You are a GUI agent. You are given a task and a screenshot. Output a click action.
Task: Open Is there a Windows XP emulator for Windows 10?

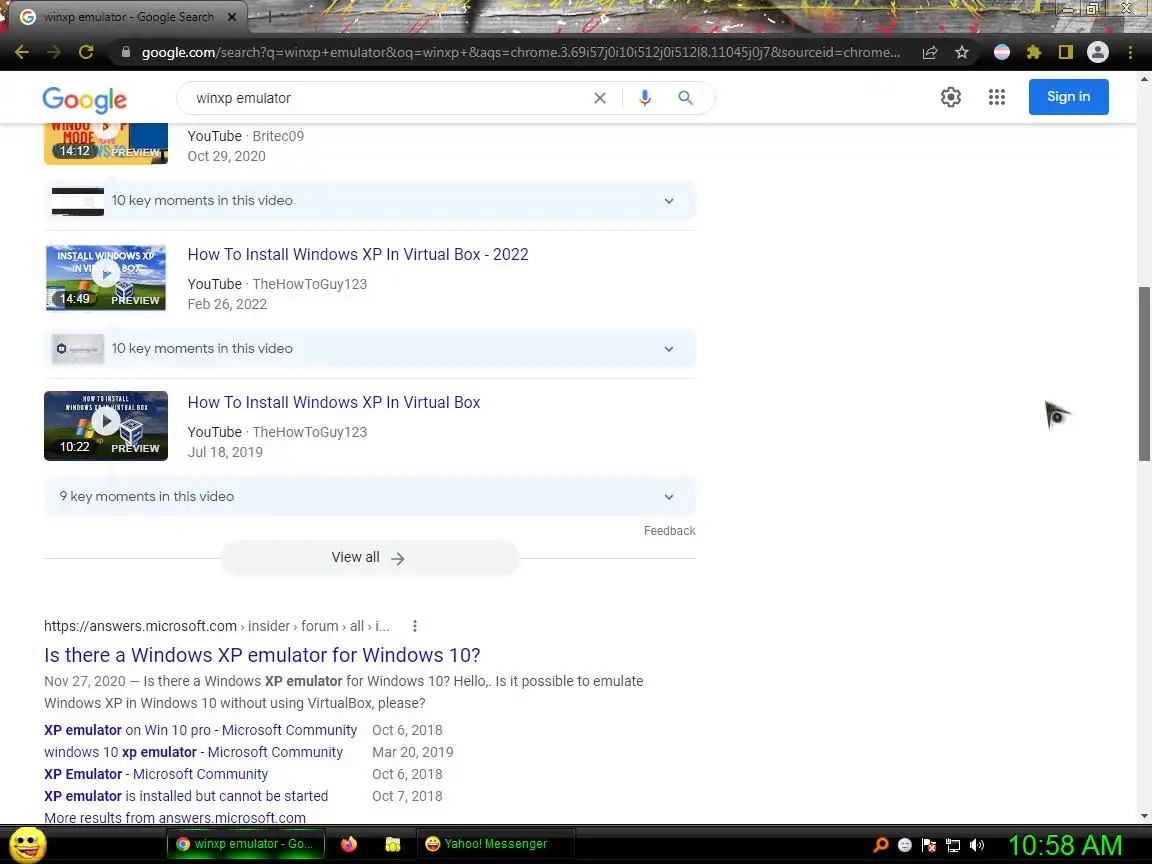(x=262, y=655)
